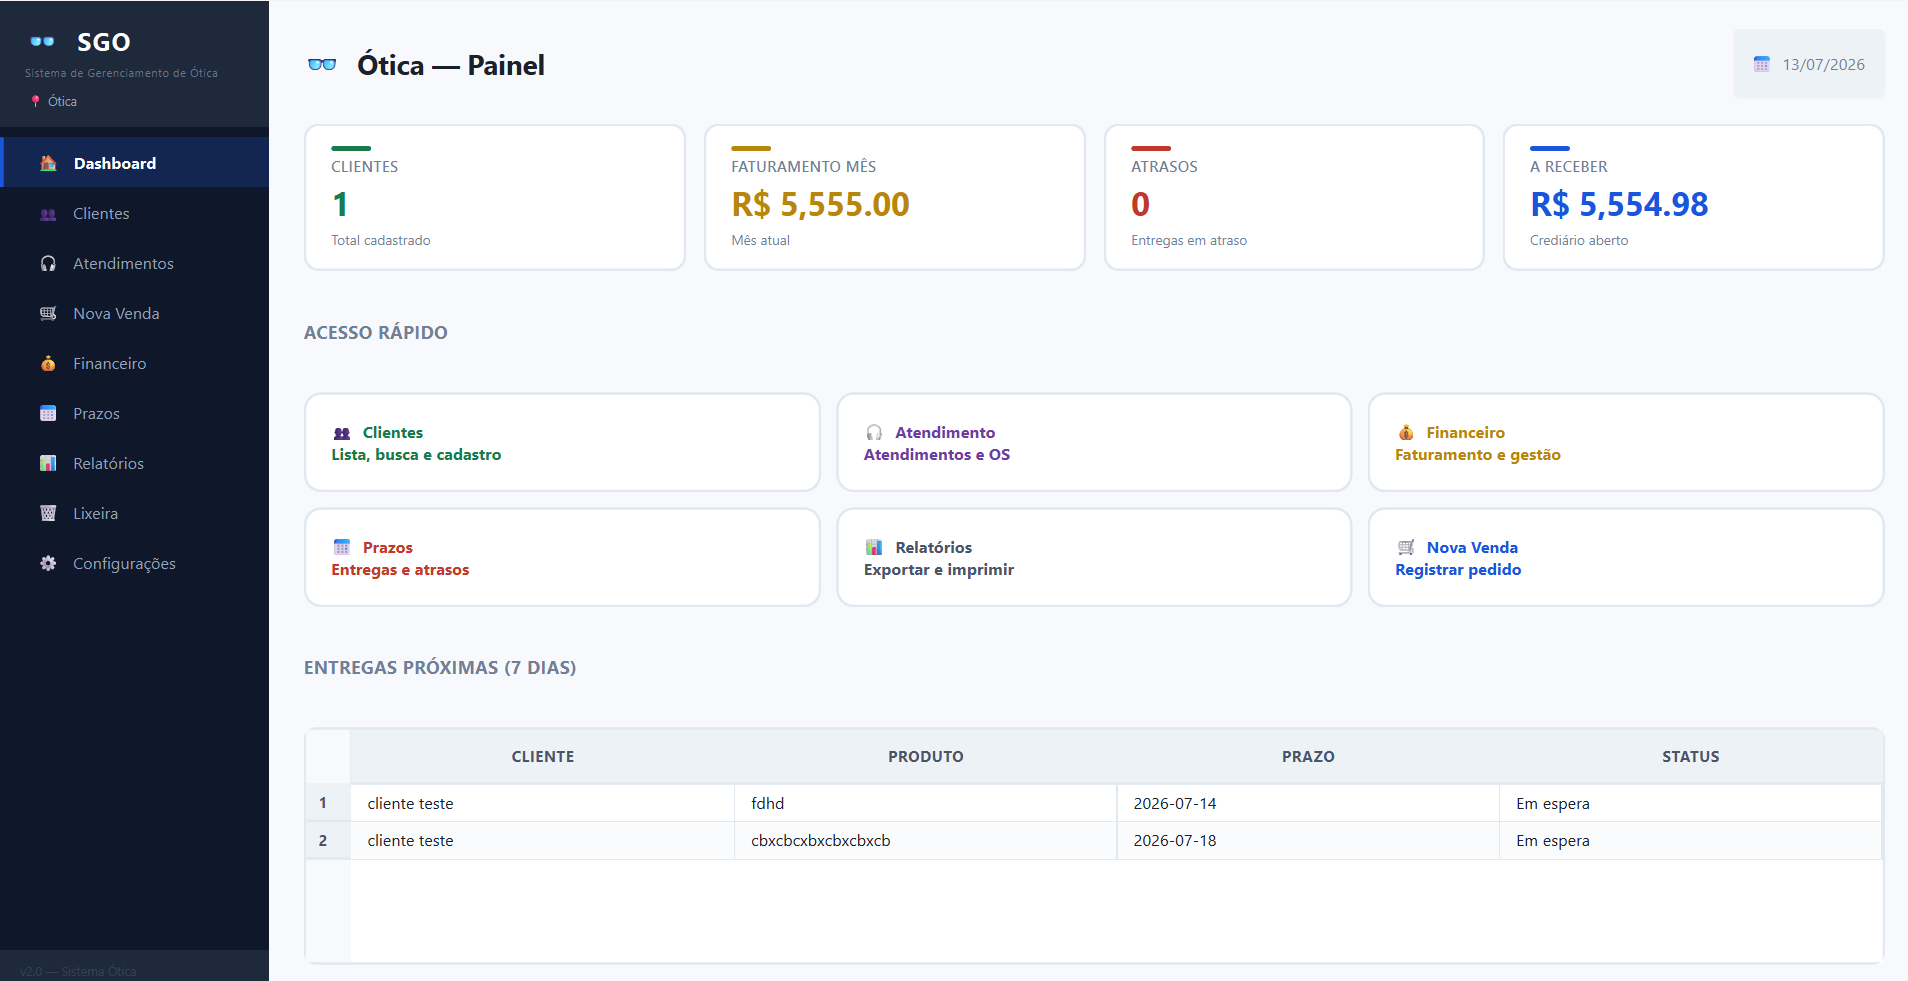
Task: Open Financeiro in the sidebar
Action: 136,363
